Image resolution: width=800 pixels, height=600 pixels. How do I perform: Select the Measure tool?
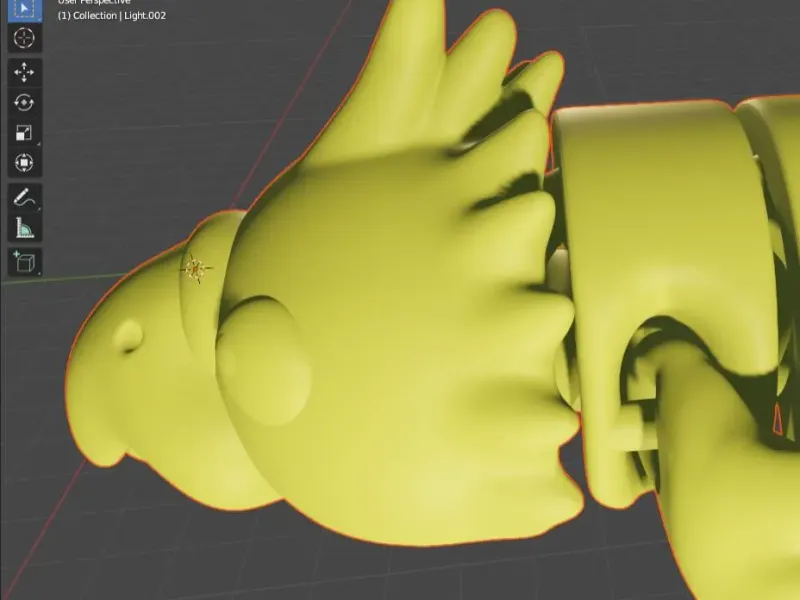point(24,228)
